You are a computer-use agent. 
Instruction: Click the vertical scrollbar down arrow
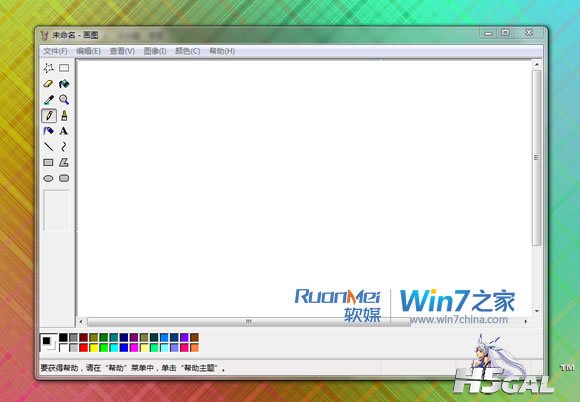[537, 311]
